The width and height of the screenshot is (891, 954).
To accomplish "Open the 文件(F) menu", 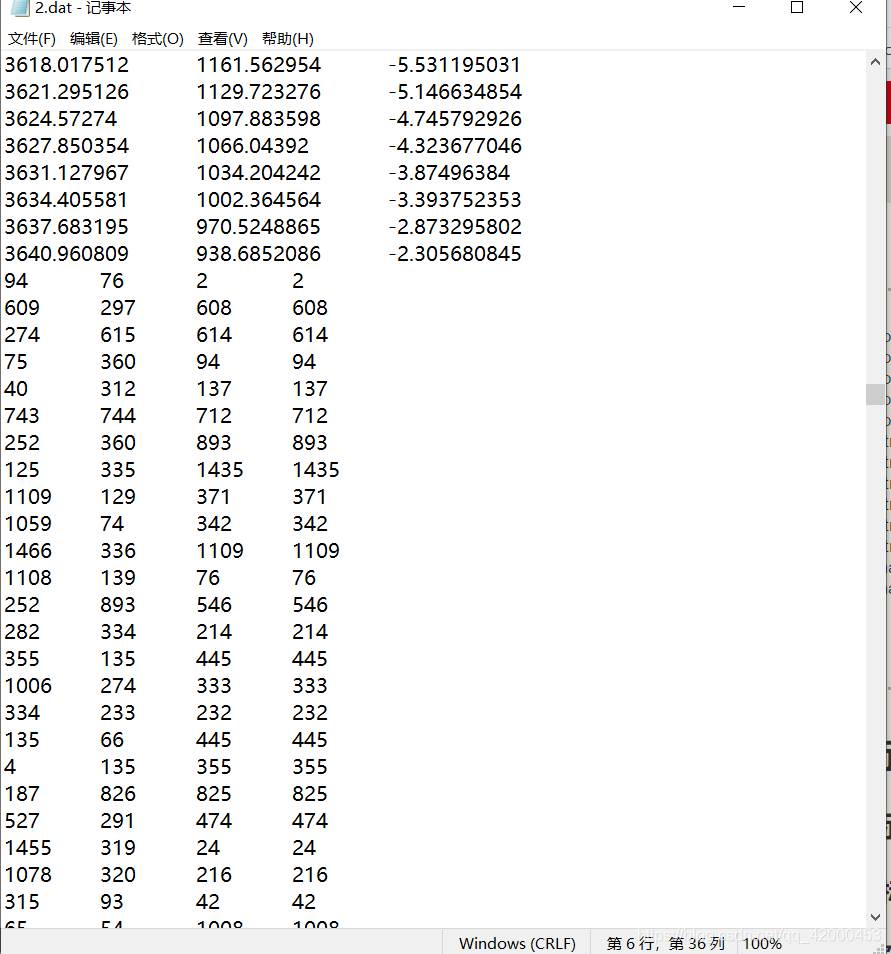I will pos(32,39).
